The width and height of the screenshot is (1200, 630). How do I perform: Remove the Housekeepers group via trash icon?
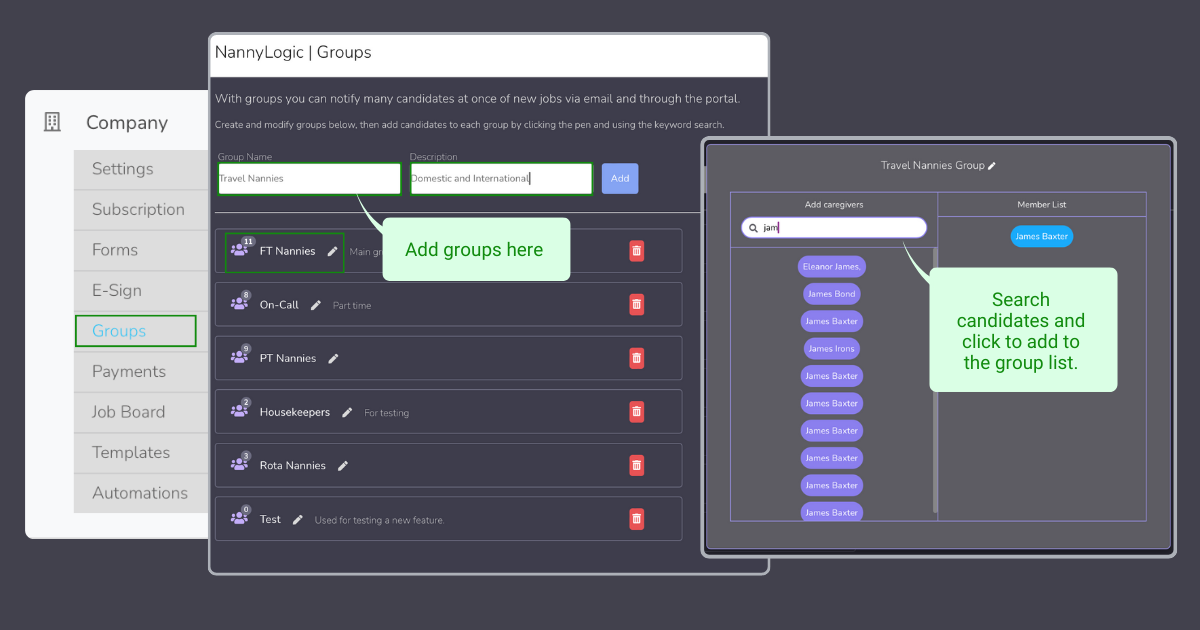(x=636, y=411)
